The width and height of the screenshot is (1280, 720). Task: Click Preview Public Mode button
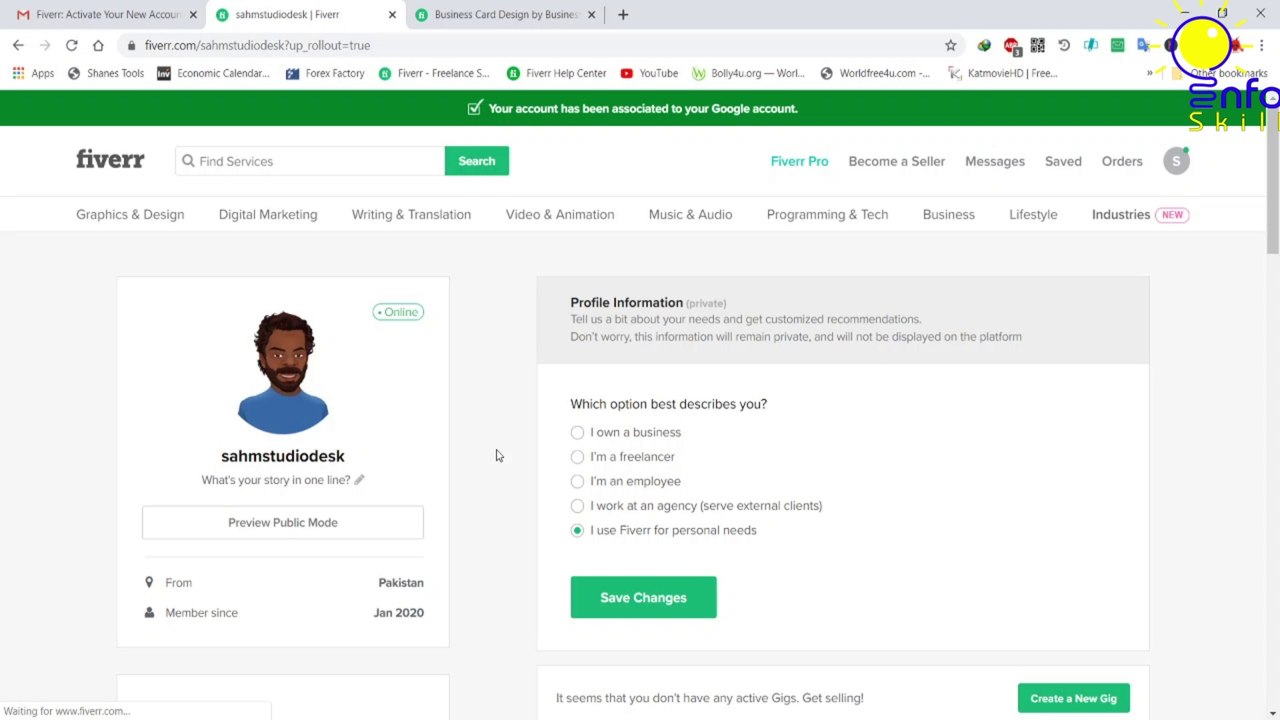point(283,522)
